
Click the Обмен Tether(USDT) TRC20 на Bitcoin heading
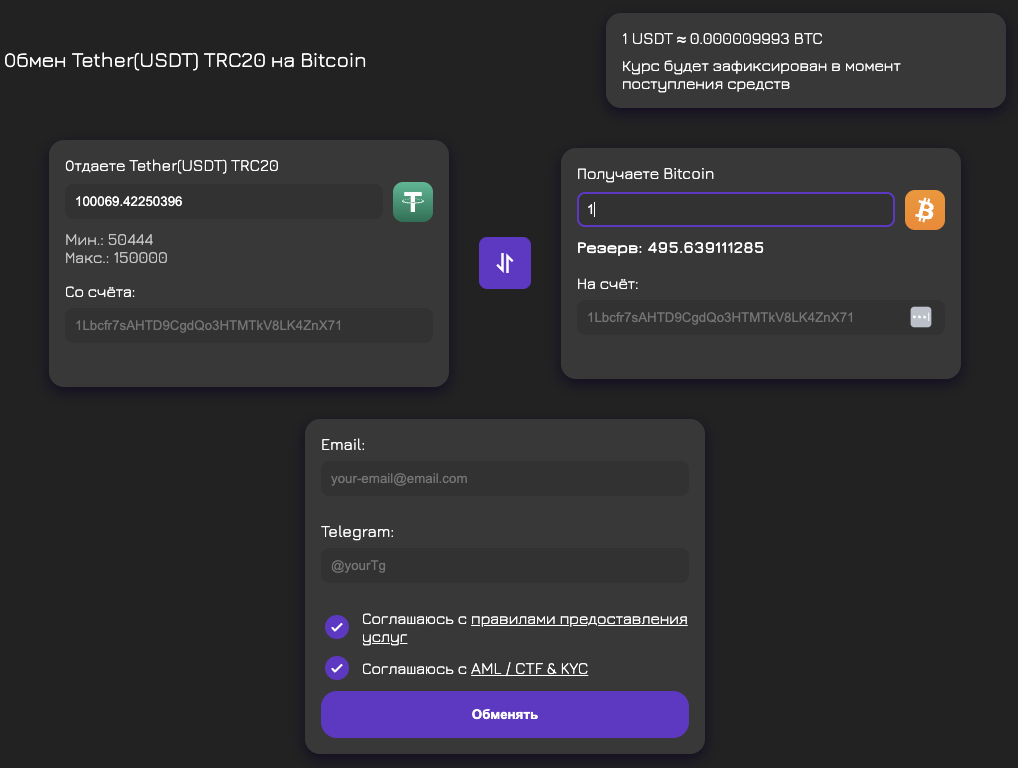tap(186, 61)
